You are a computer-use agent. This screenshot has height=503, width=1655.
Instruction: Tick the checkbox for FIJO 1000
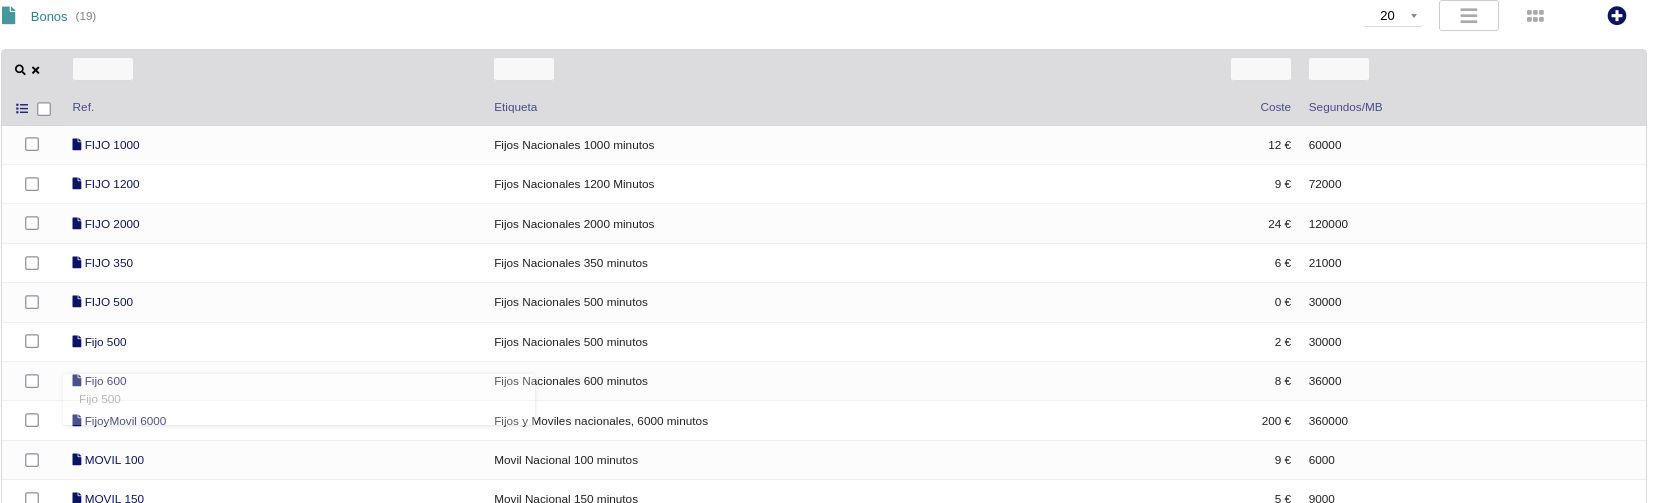tap(32, 145)
